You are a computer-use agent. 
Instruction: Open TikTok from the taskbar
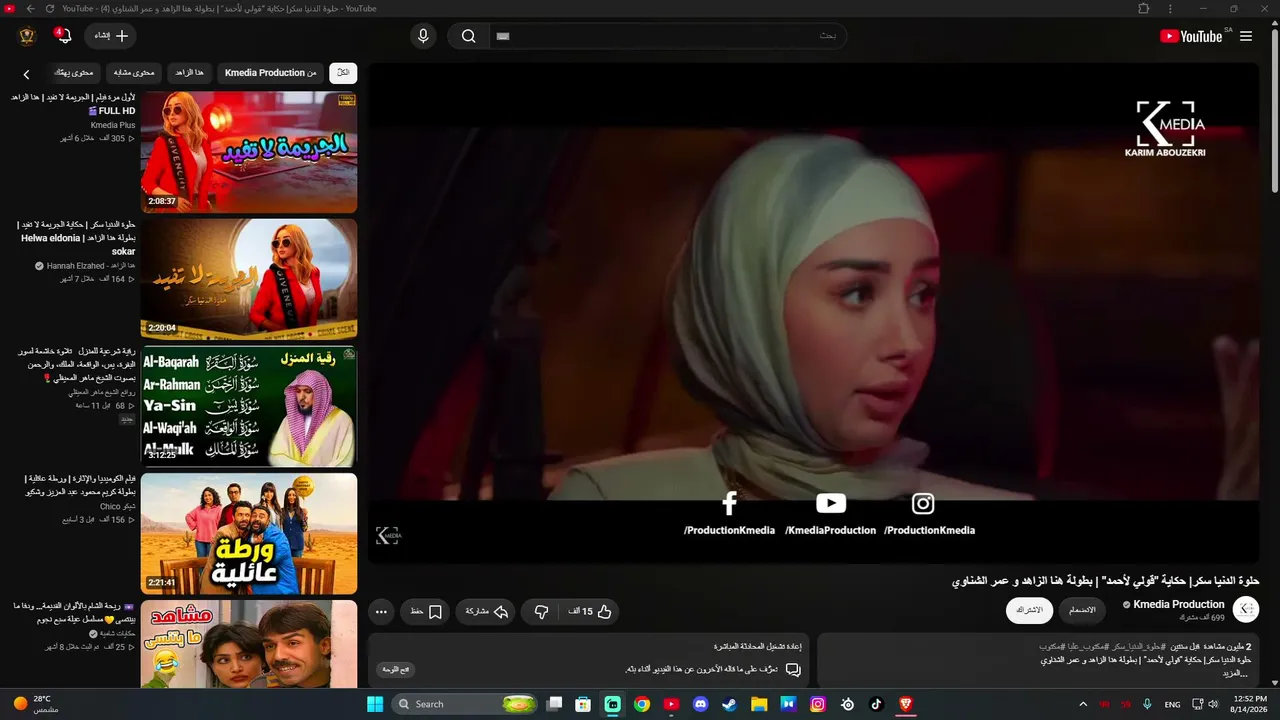[877, 704]
